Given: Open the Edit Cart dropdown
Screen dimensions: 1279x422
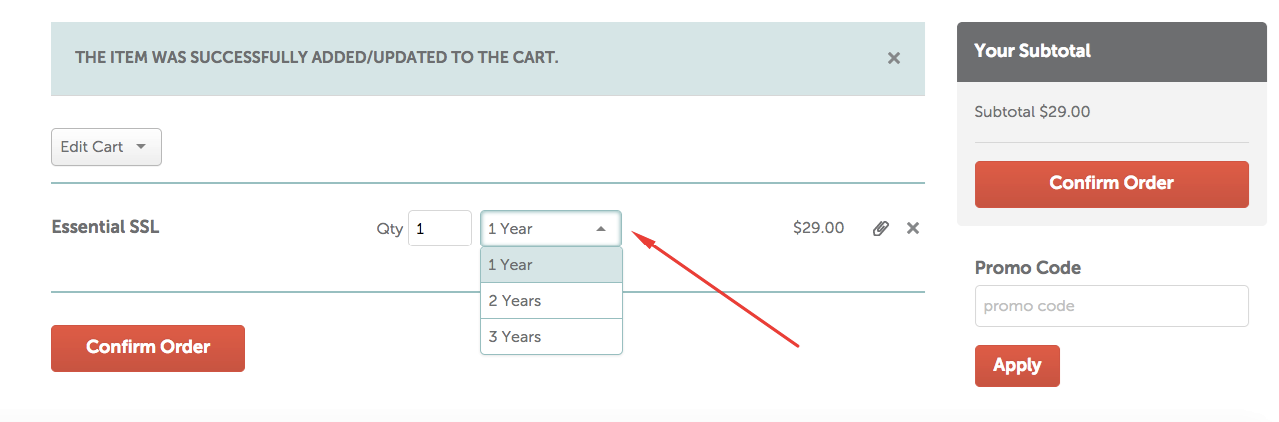Looking at the screenshot, I should coord(106,147).
